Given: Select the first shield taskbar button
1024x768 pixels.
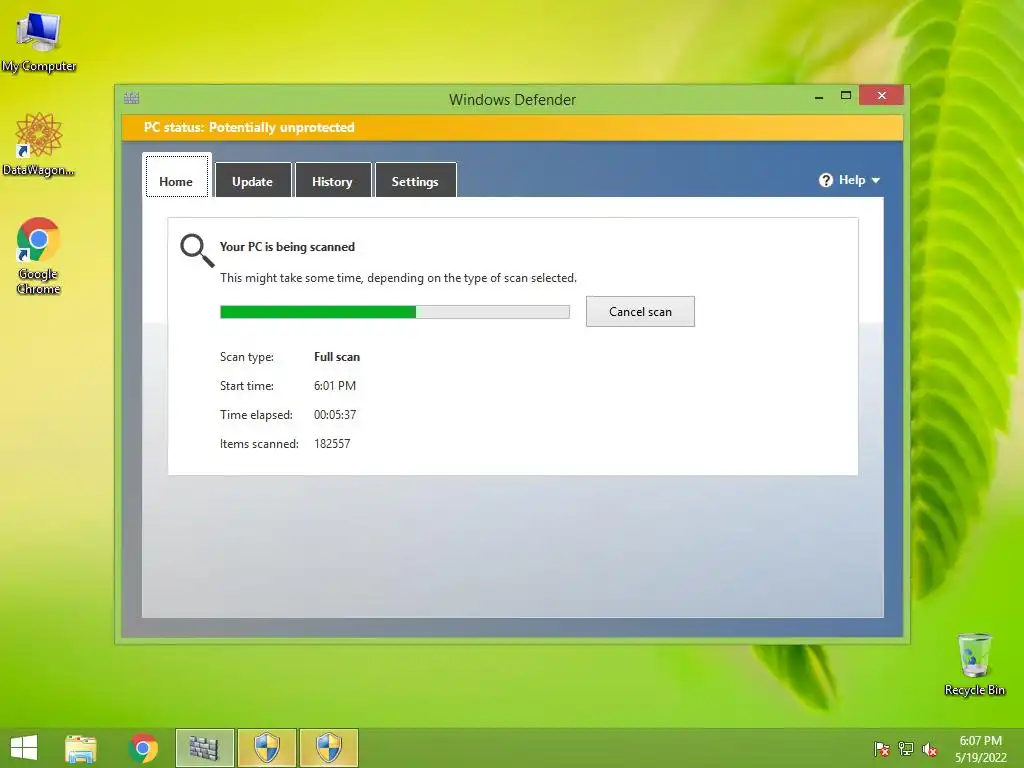Looking at the screenshot, I should coord(266,748).
